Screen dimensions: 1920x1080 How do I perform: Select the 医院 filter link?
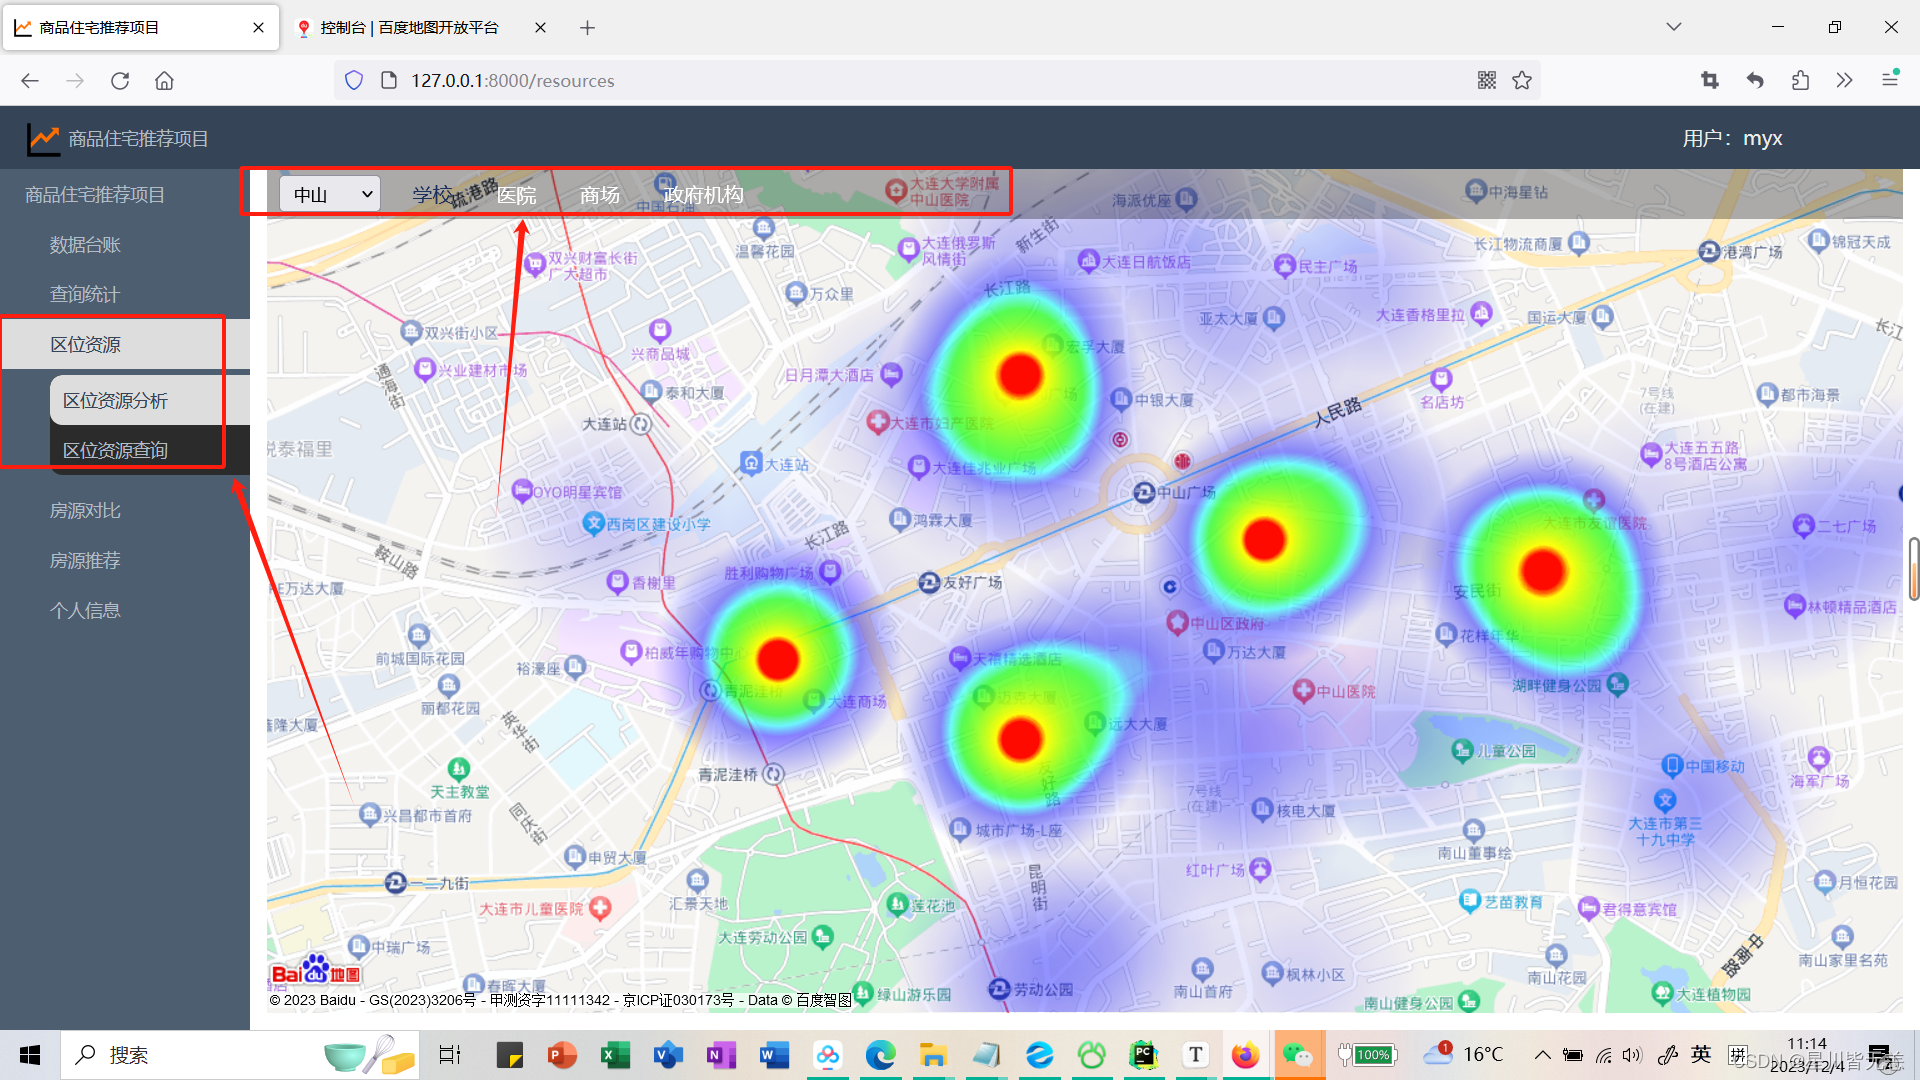click(x=517, y=195)
